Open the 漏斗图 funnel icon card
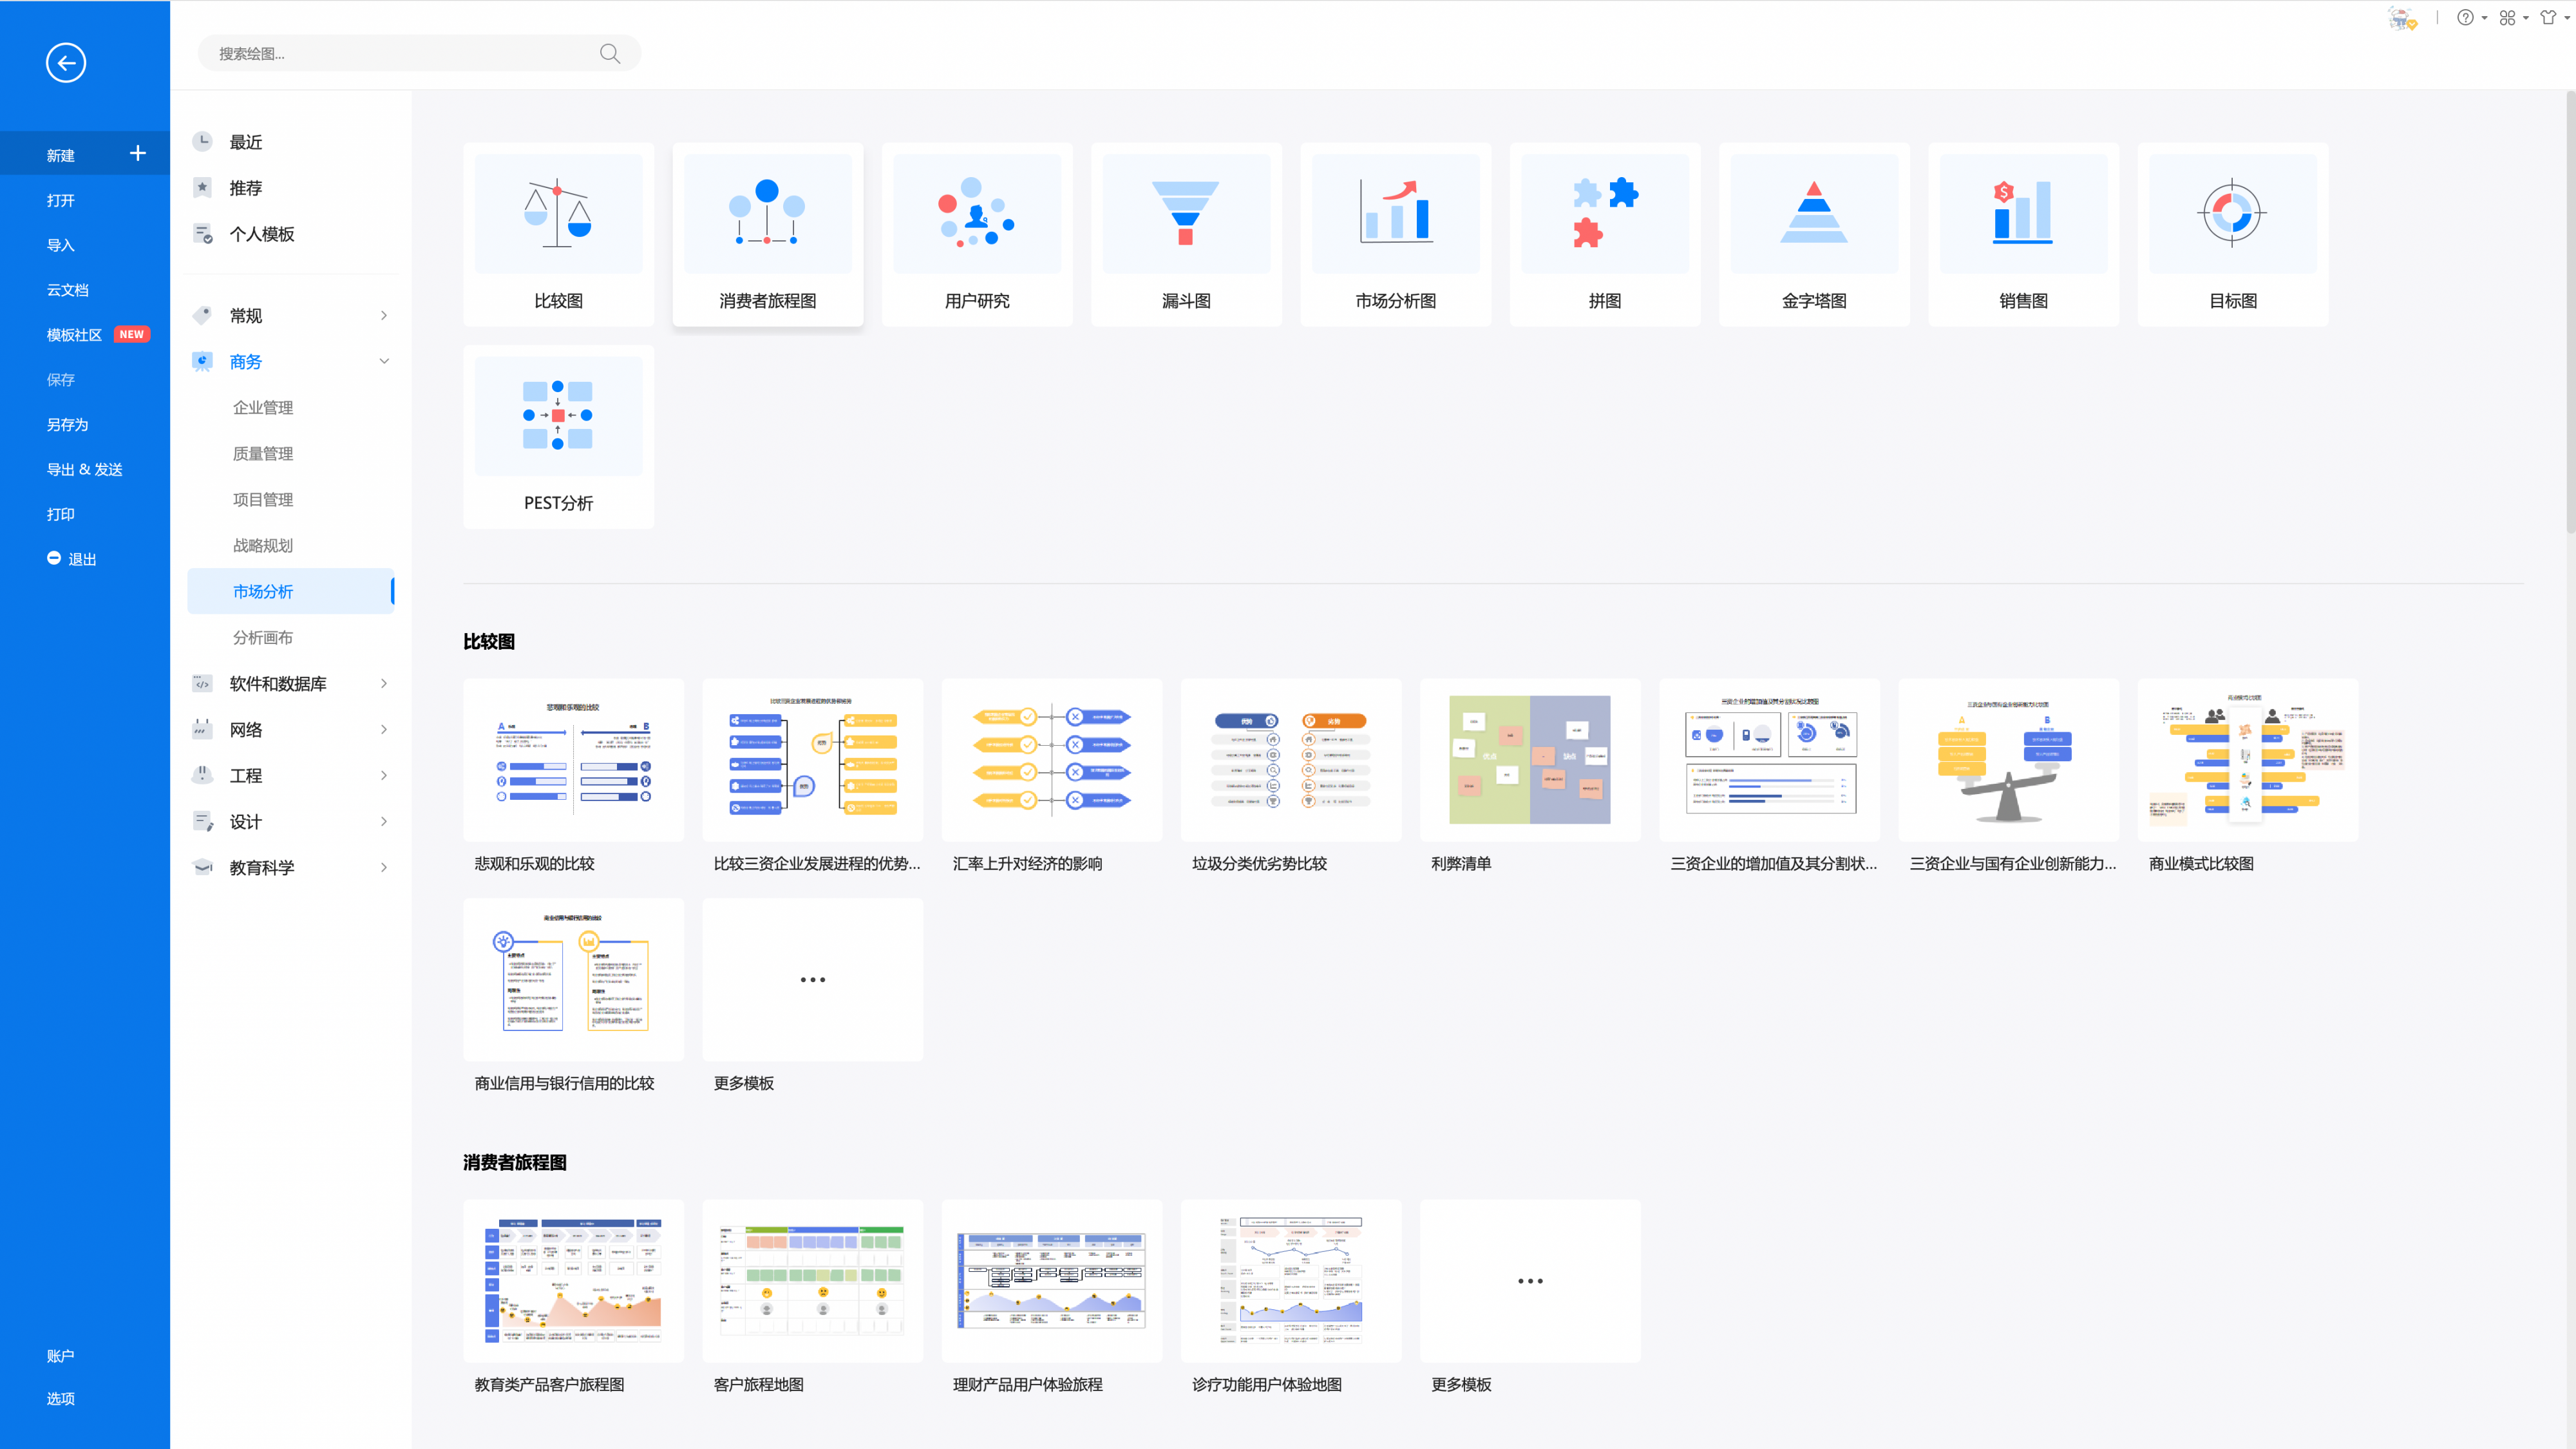The image size is (2576, 1449). [x=1186, y=234]
